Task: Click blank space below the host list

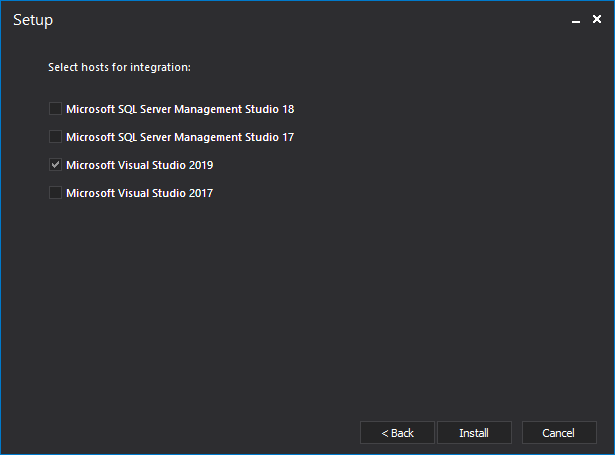Action: pyautogui.click(x=300, y=300)
